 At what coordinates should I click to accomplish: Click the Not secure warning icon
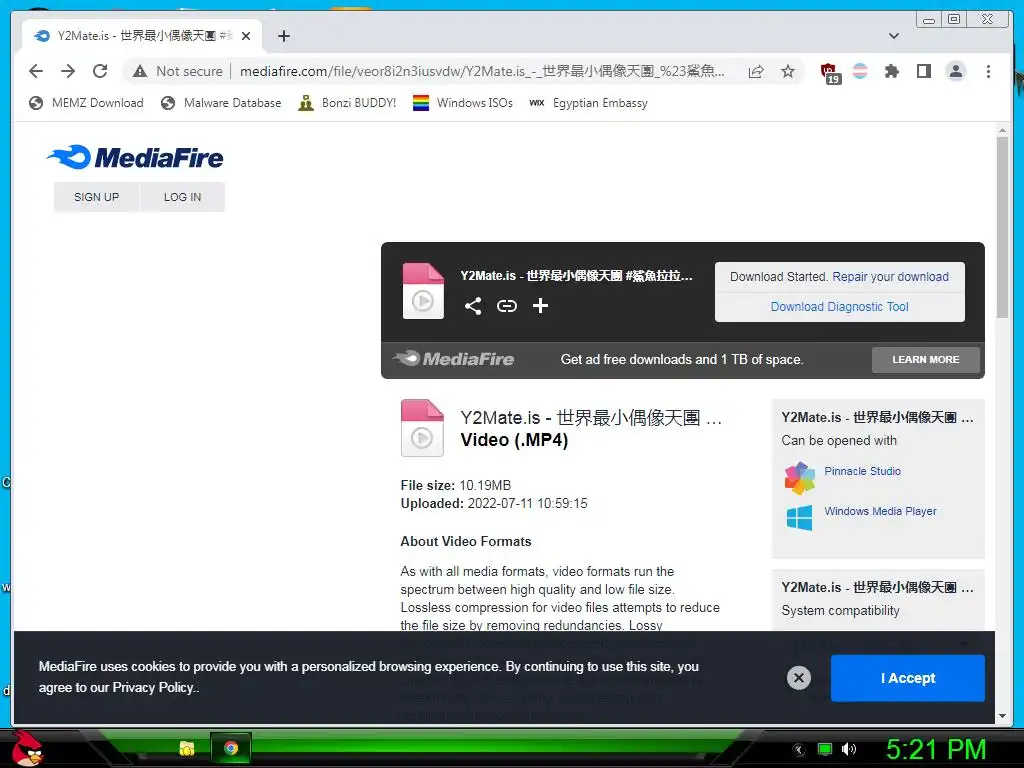(x=140, y=71)
